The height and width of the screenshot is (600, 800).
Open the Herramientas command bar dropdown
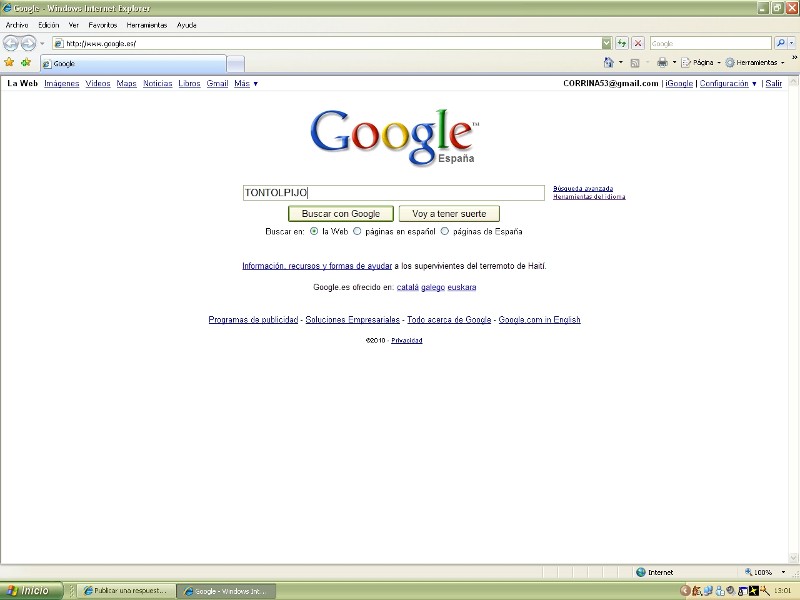click(755, 62)
